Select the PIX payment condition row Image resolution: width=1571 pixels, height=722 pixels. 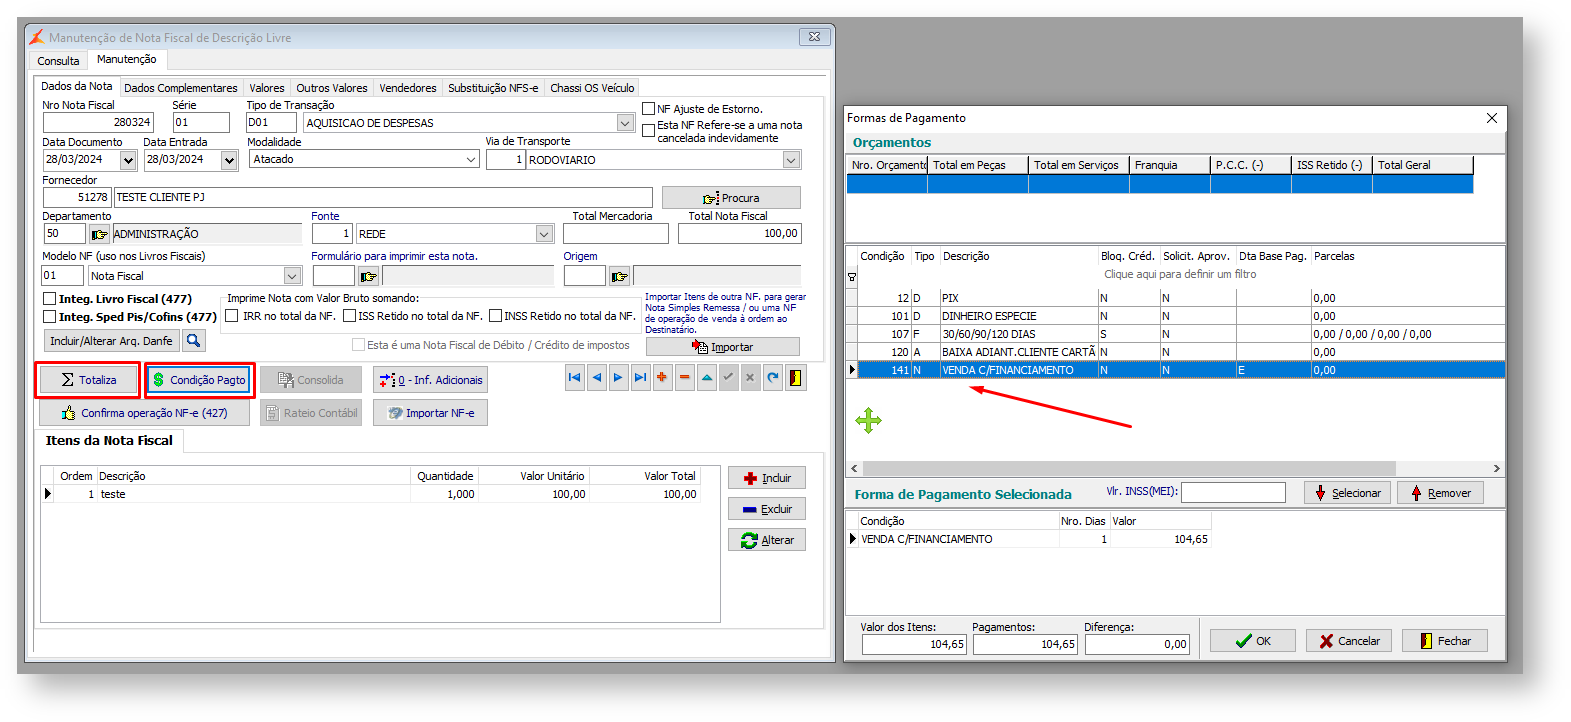tap(1175, 298)
